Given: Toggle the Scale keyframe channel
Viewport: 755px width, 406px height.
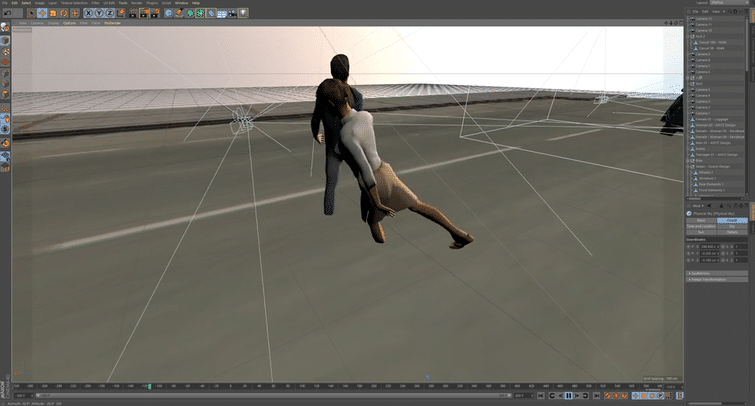Looking at the screenshot, I should point(644,395).
